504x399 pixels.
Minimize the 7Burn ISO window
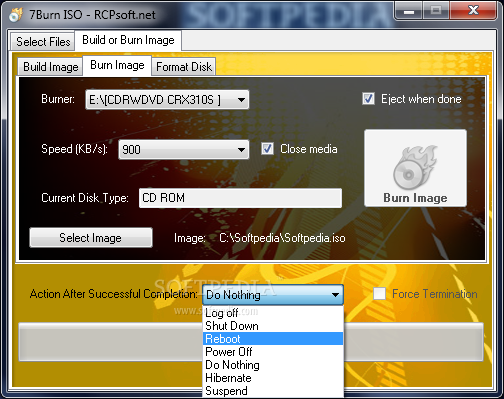(x=409, y=11)
